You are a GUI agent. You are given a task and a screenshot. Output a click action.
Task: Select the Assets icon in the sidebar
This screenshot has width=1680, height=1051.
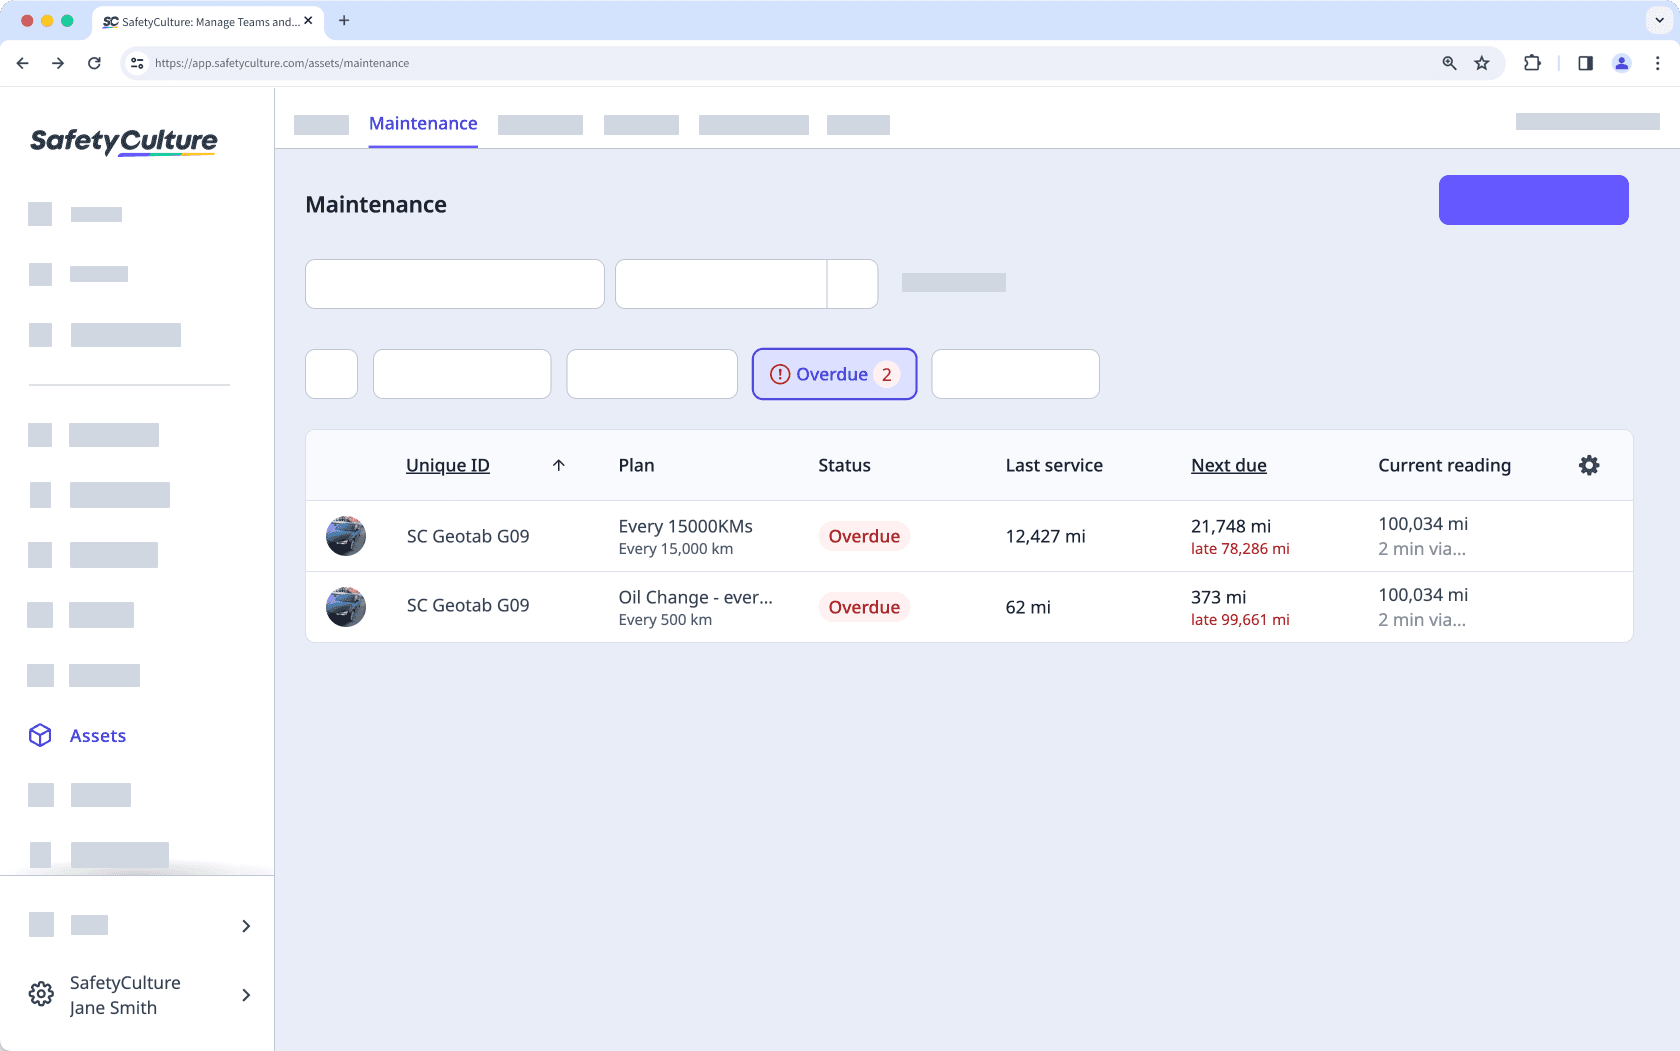[40, 735]
